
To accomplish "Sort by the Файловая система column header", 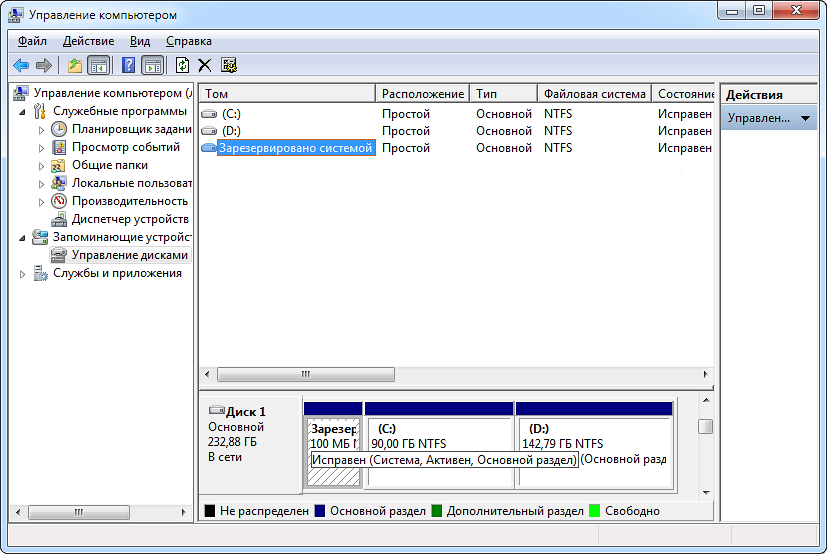I will pos(594,94).
